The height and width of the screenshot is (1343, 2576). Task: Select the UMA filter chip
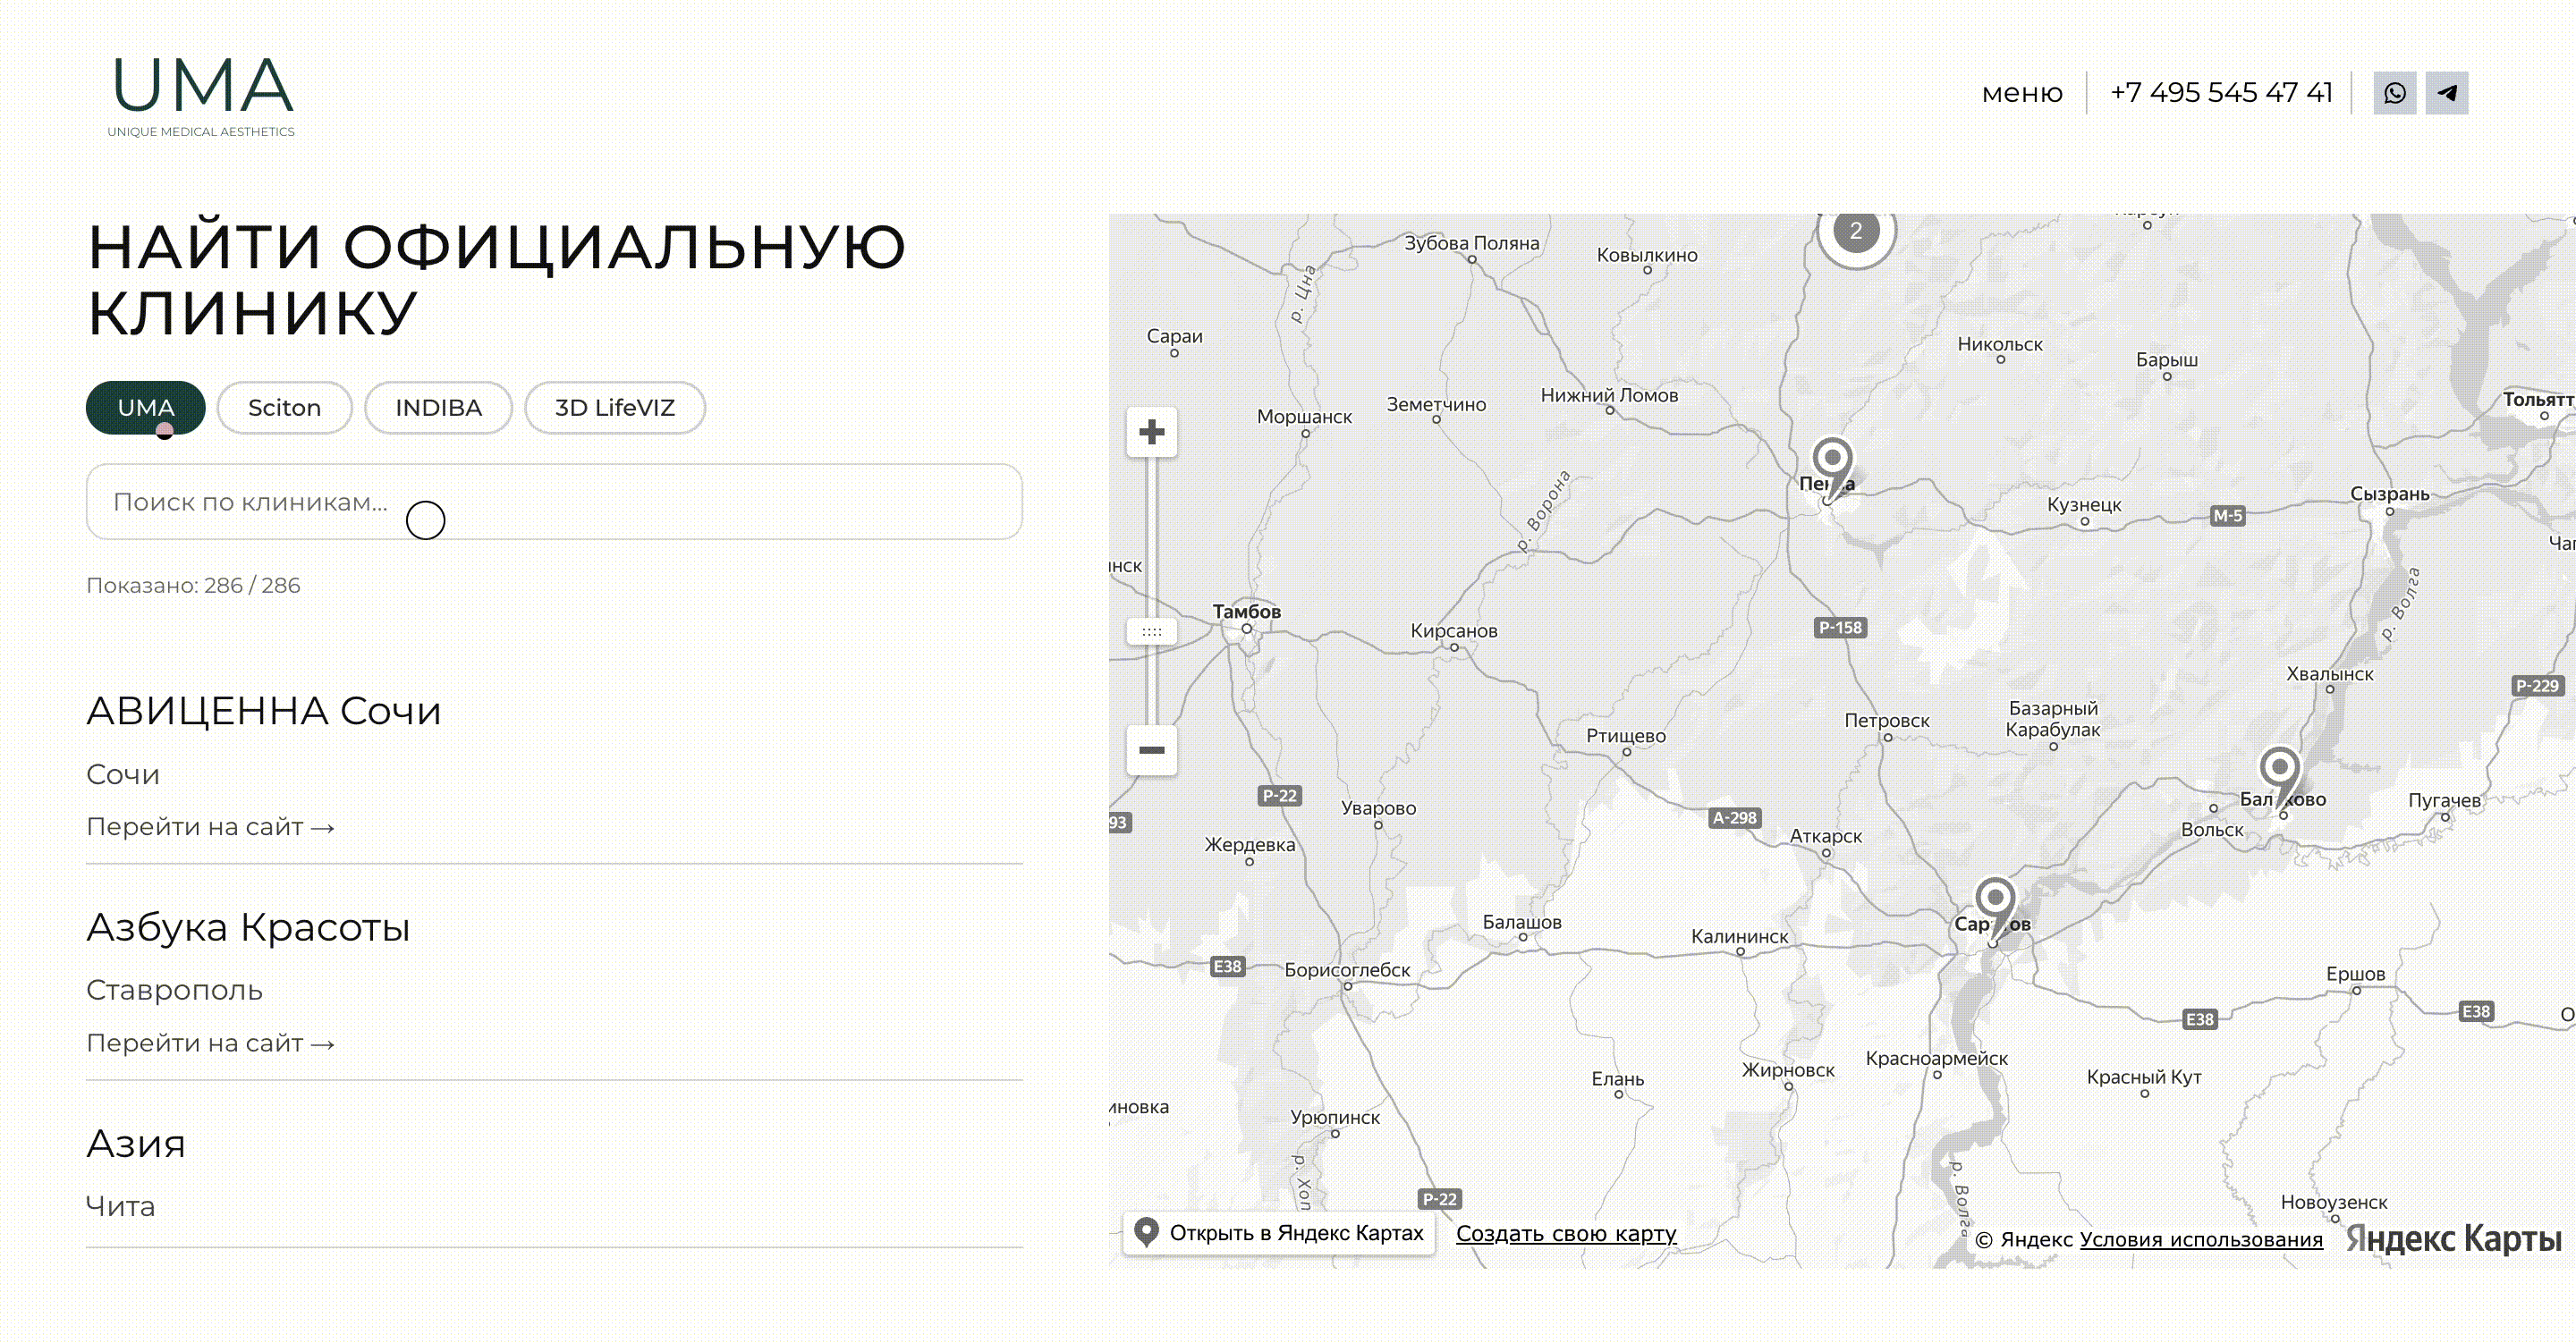click(146, 408)
